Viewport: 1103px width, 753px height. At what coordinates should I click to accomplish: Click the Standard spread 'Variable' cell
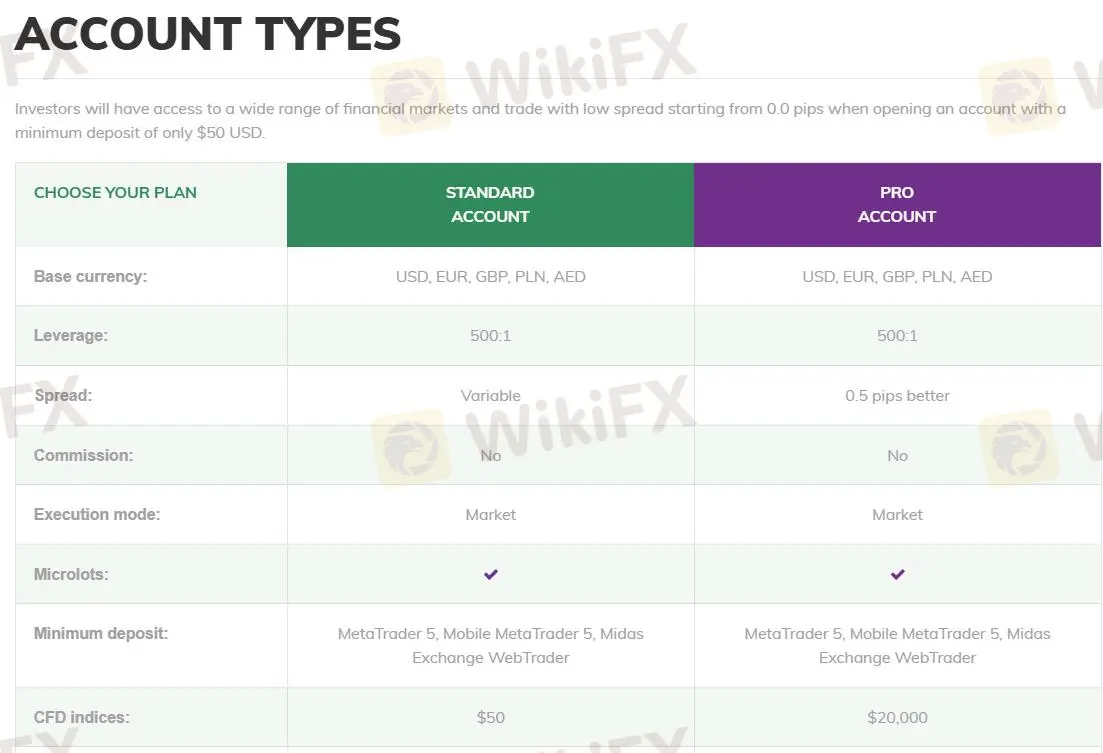490,395
